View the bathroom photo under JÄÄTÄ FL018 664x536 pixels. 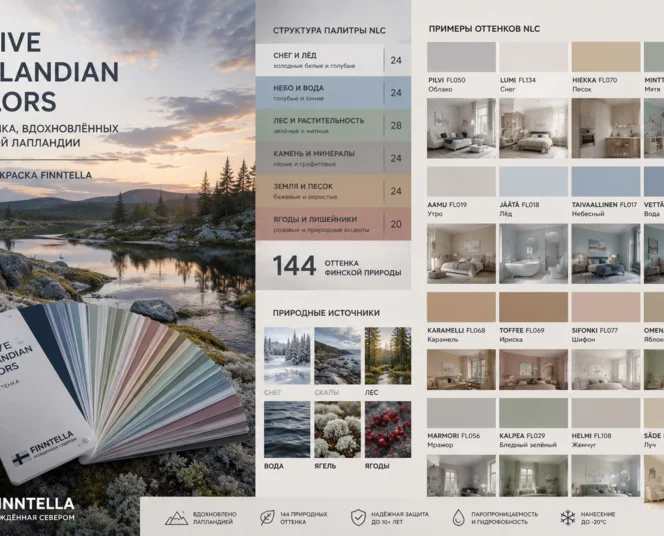[x=534, y=254]
